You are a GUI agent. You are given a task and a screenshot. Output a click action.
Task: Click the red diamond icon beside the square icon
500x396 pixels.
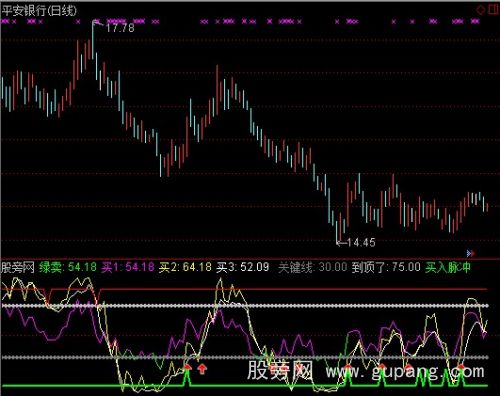(x=480, y=10)
